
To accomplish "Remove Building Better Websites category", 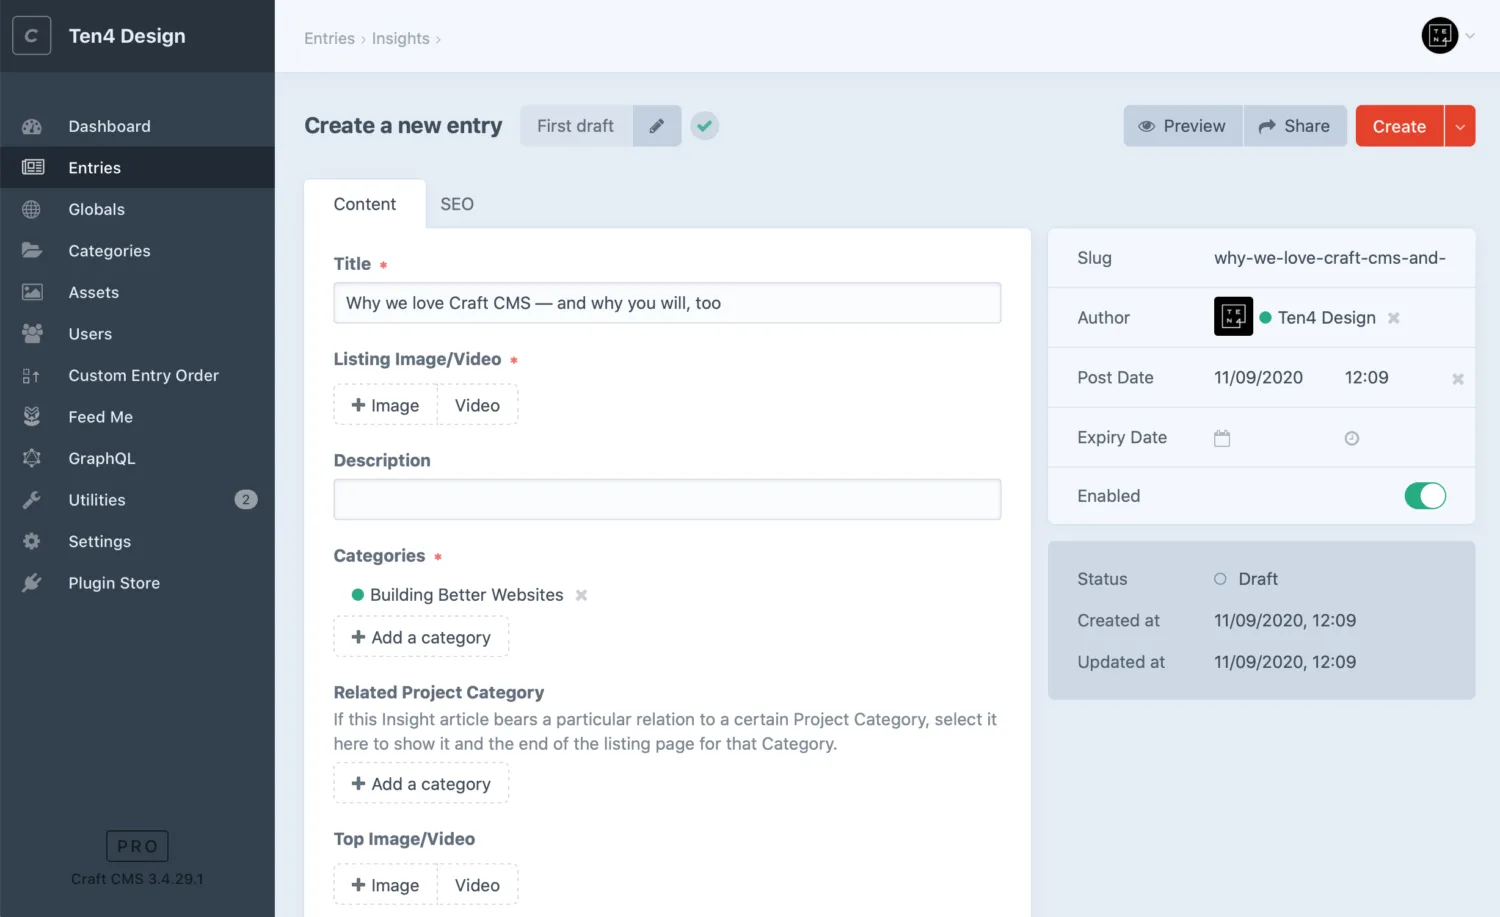I will (581, 595).
